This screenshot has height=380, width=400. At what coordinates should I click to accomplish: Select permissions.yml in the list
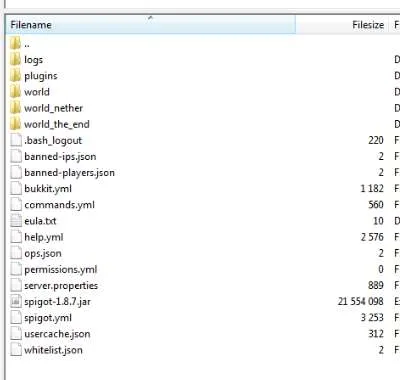coord(61,269)
